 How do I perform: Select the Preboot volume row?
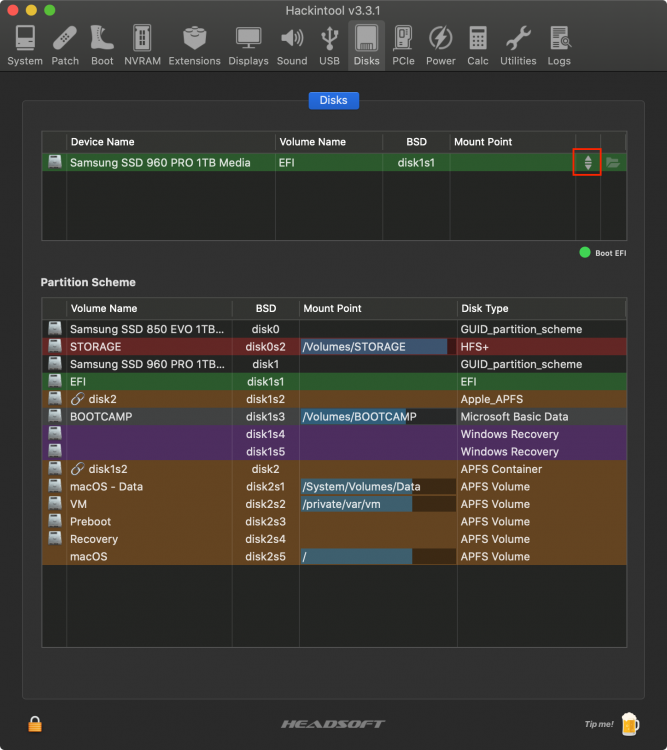tap(334, 521)
